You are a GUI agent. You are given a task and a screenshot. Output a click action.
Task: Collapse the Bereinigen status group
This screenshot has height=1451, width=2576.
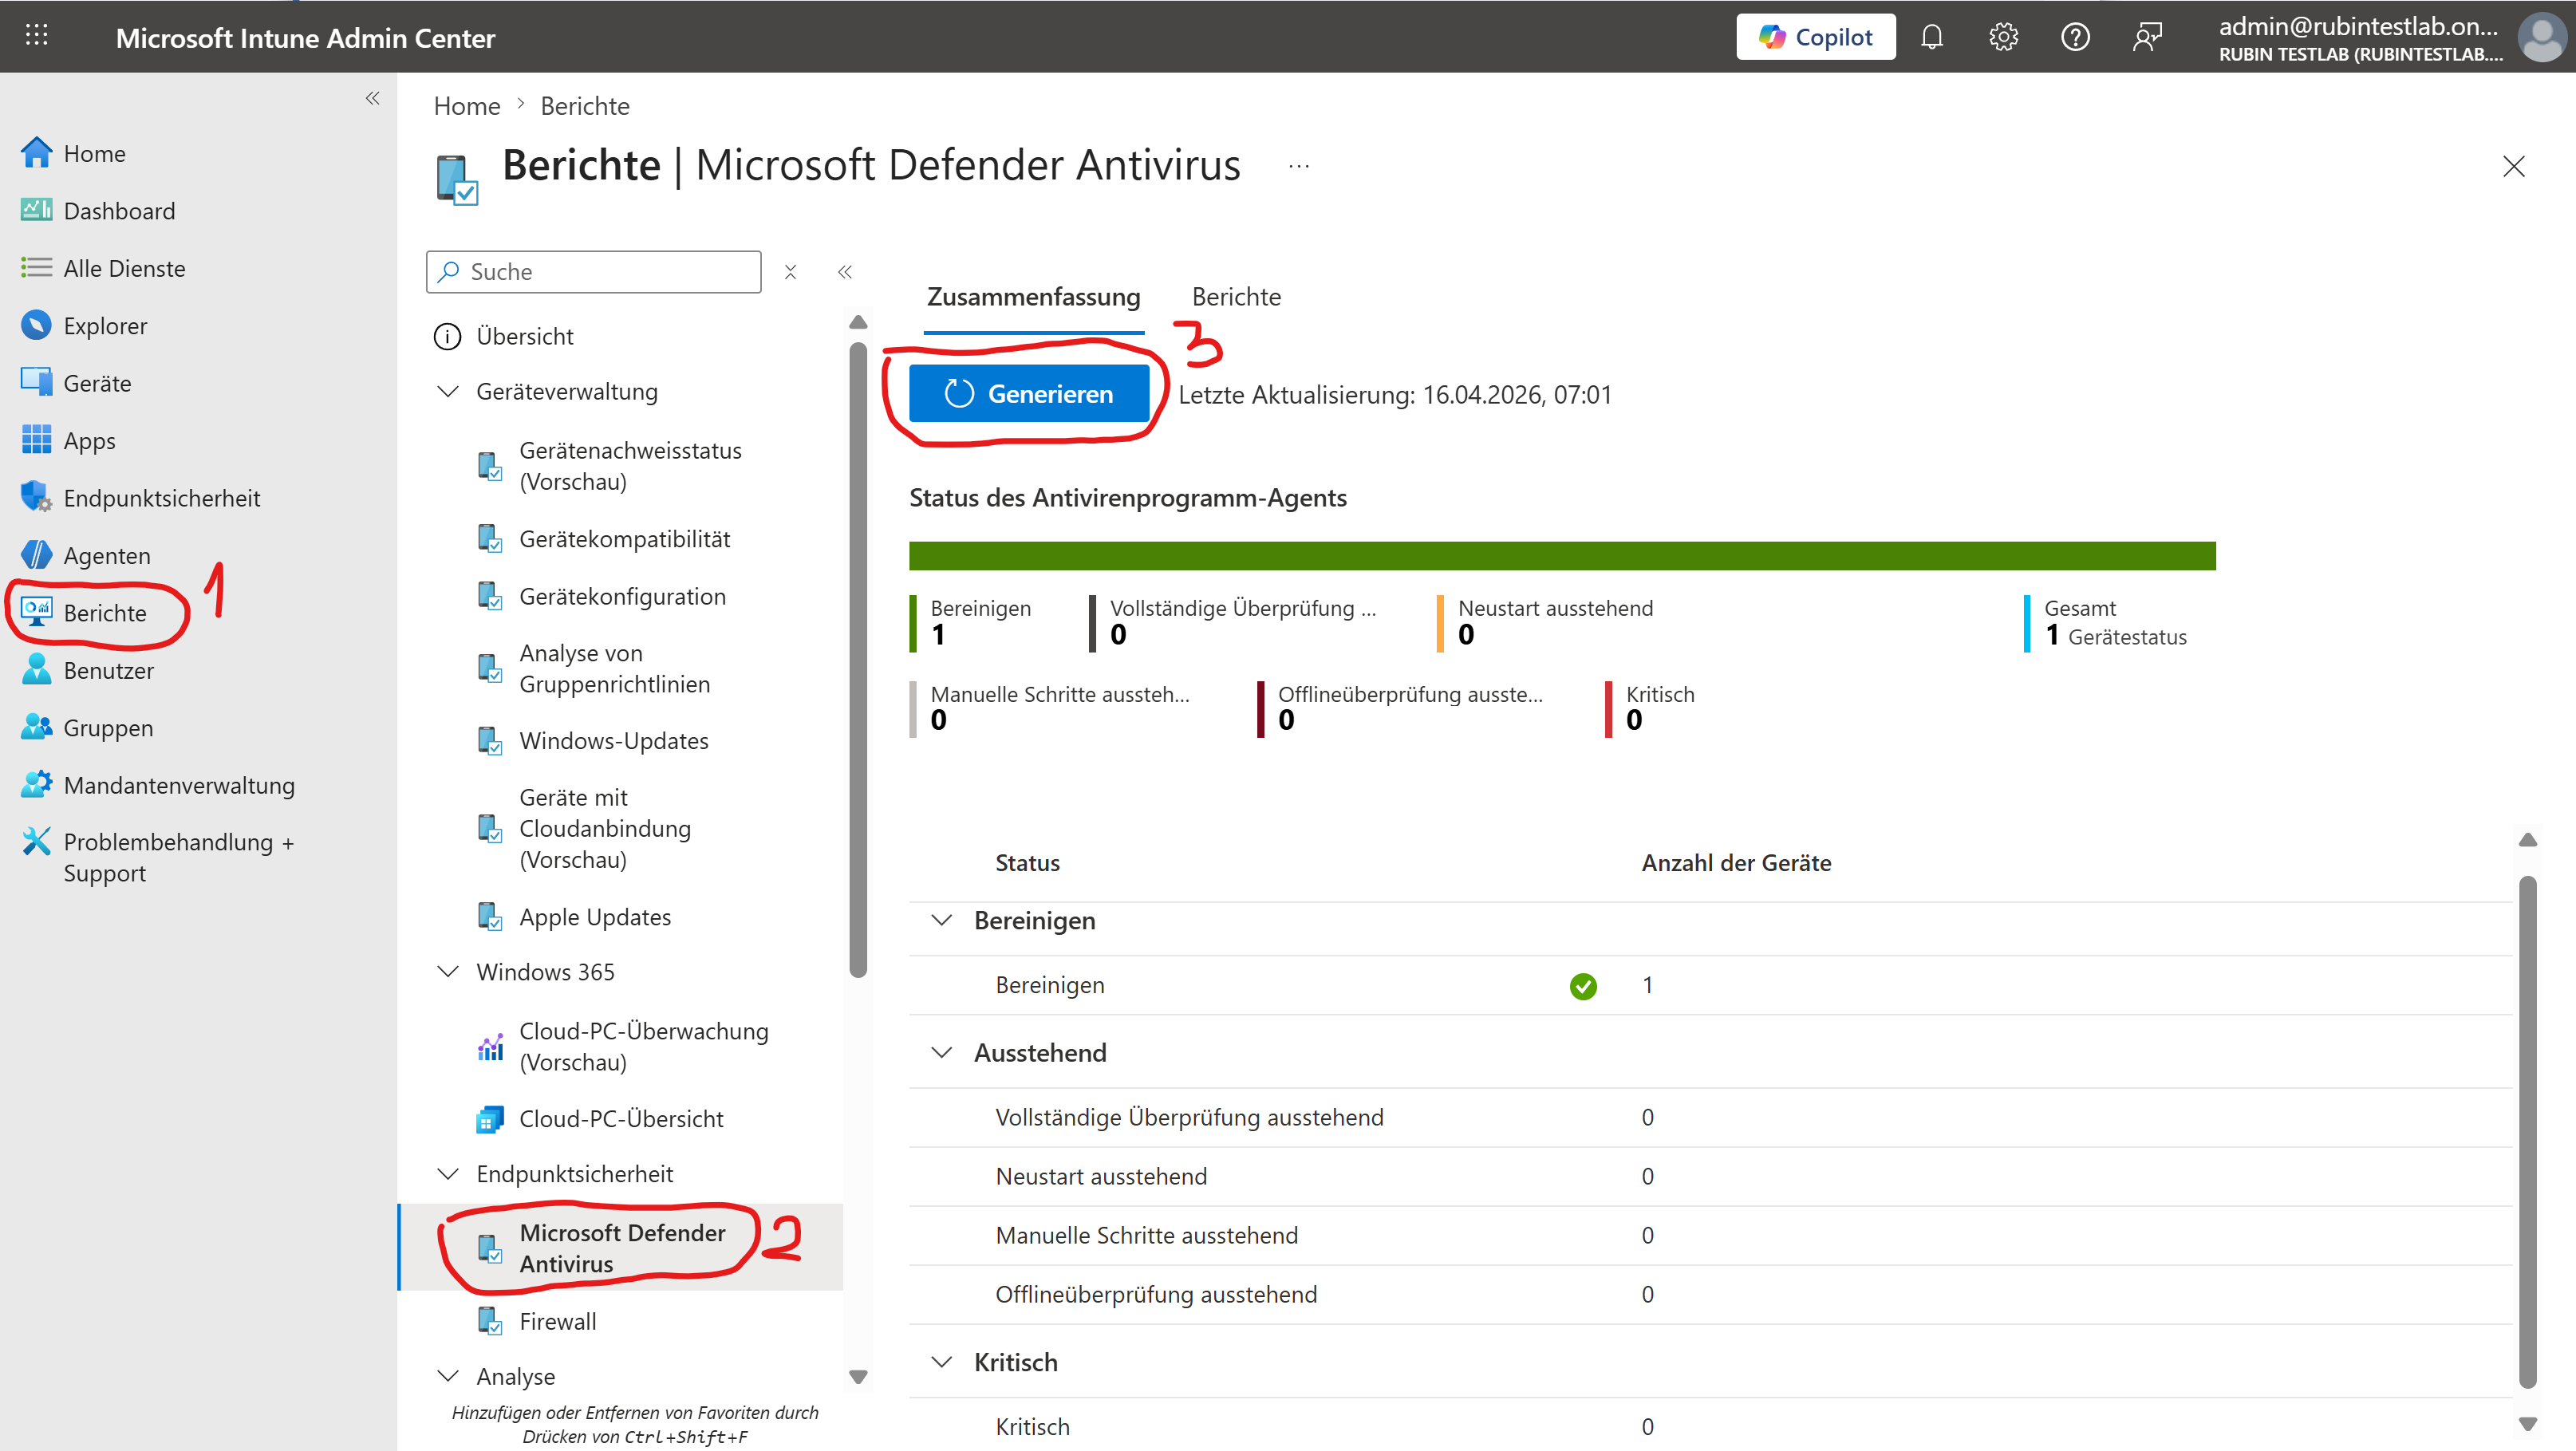[941, 920]
